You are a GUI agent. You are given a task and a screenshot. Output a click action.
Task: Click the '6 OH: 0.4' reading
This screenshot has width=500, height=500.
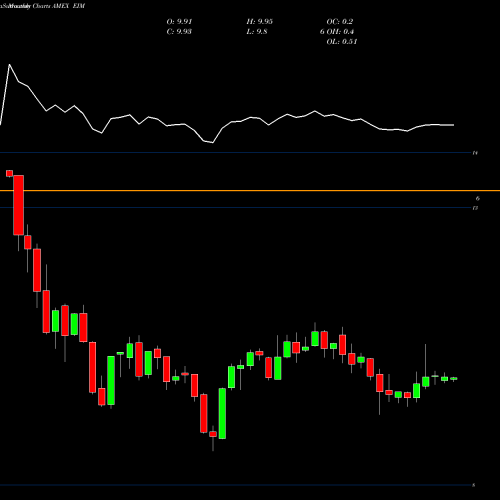(x=337, y=32)
